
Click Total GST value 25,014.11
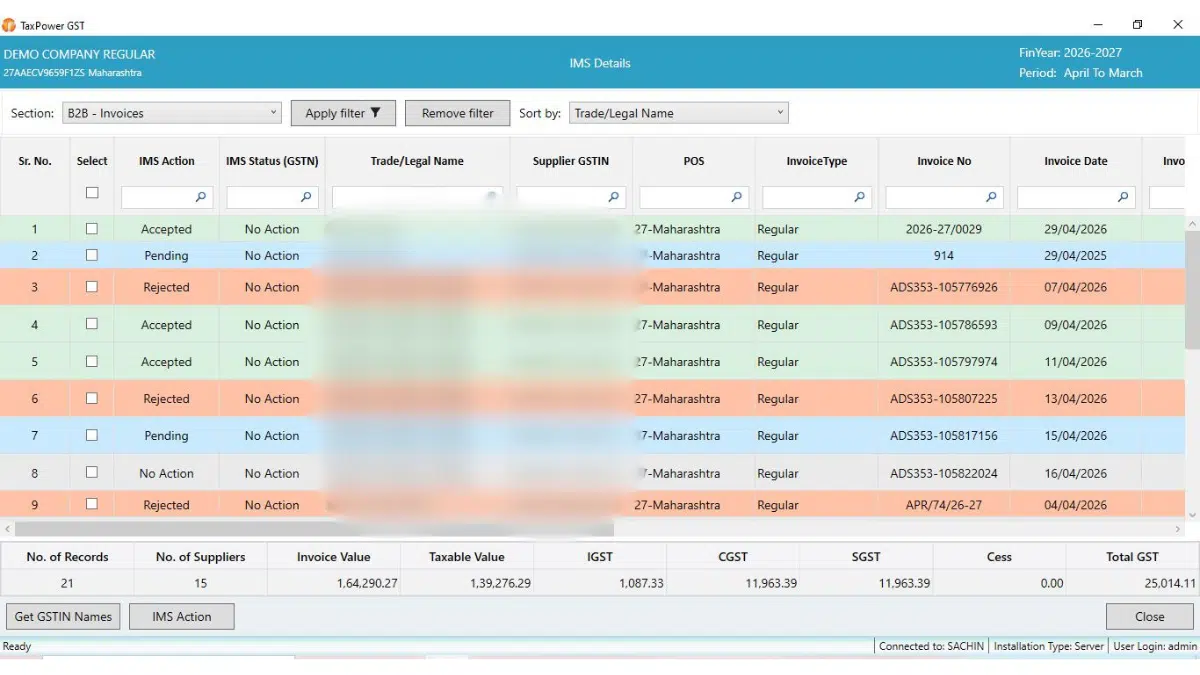[1172, 583]
